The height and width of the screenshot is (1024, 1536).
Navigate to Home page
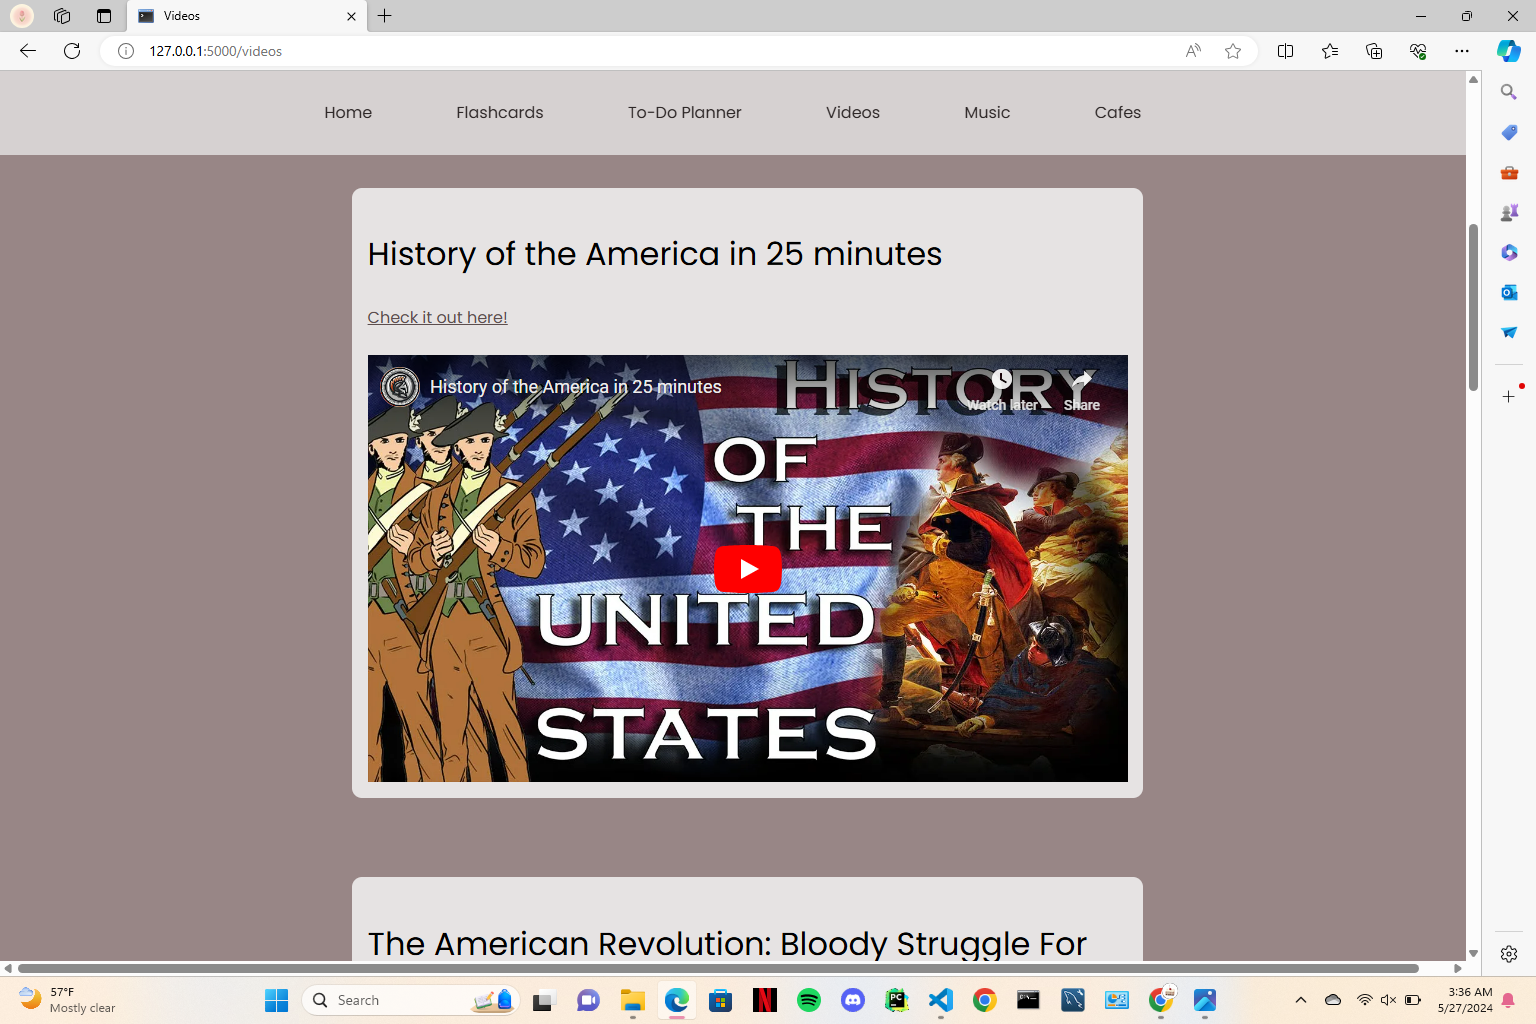click(x=348, y=113)
